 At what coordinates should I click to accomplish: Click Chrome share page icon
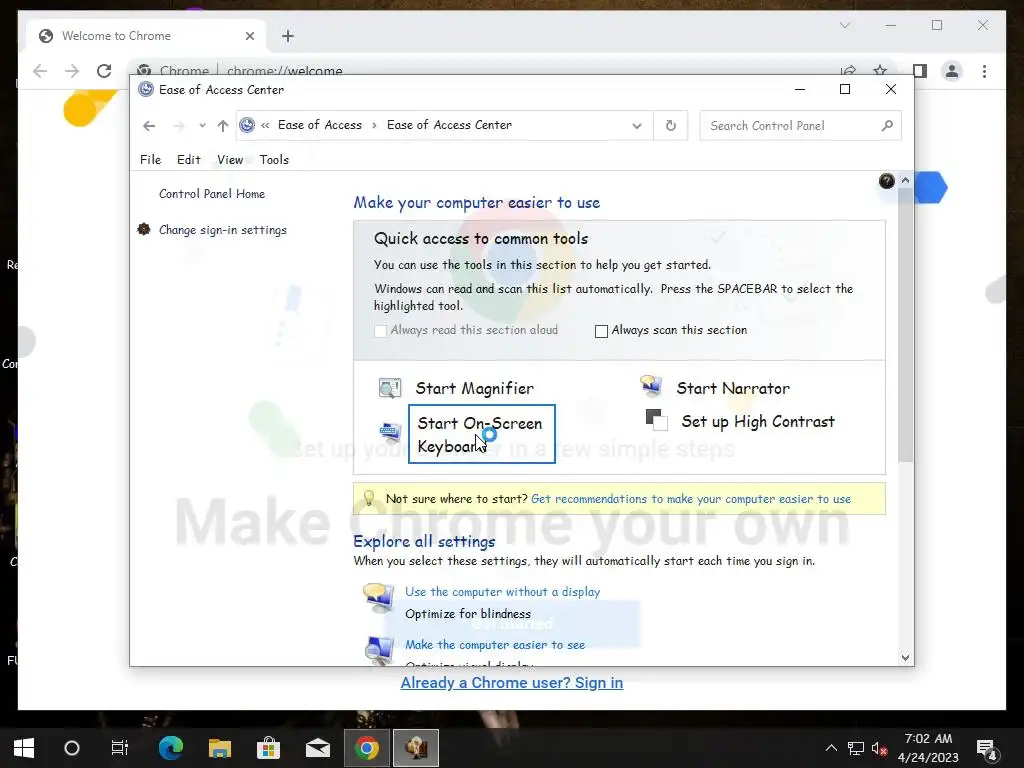848,70
